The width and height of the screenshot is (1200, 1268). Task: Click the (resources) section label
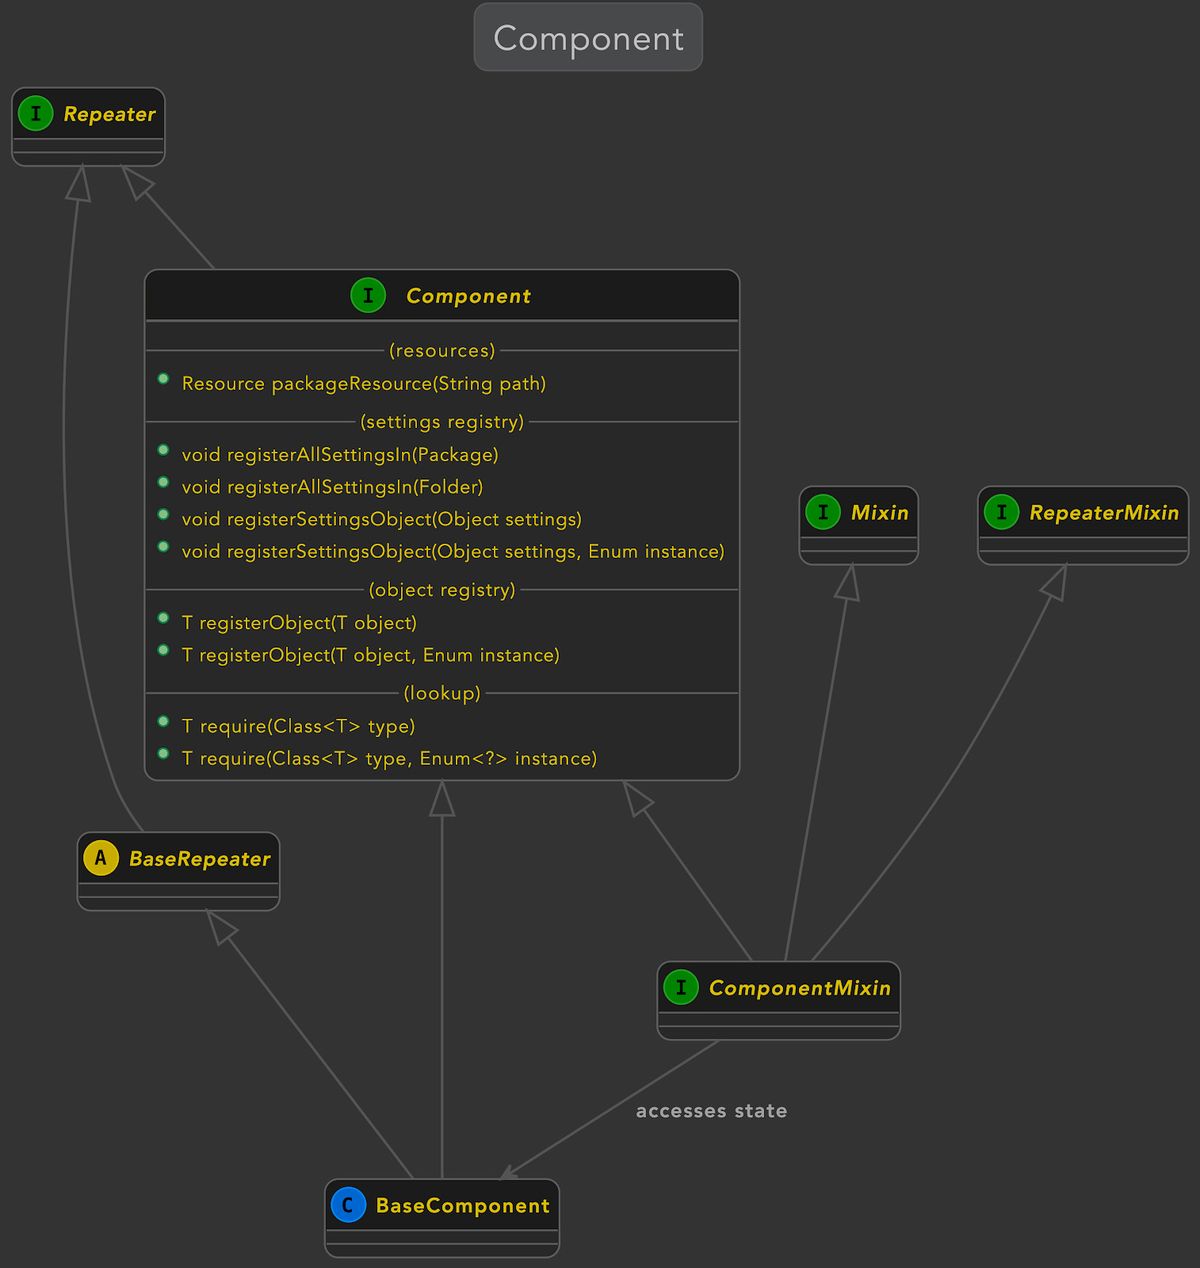442,351
